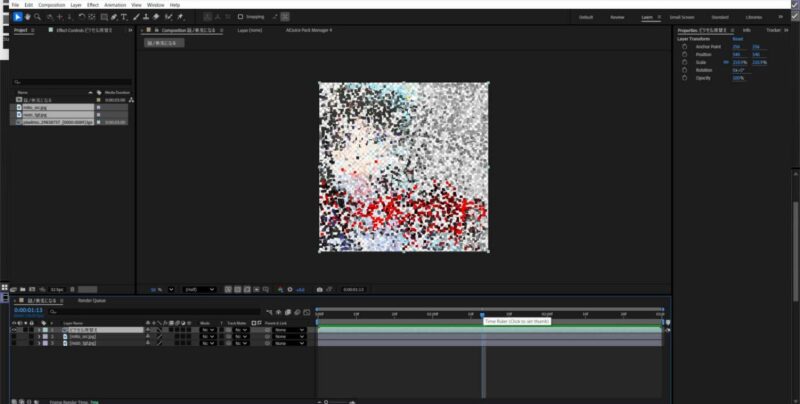Toggle video visibility for layer 2
Image resolution: width=800 pixels, height=404 pixels.
14,337
